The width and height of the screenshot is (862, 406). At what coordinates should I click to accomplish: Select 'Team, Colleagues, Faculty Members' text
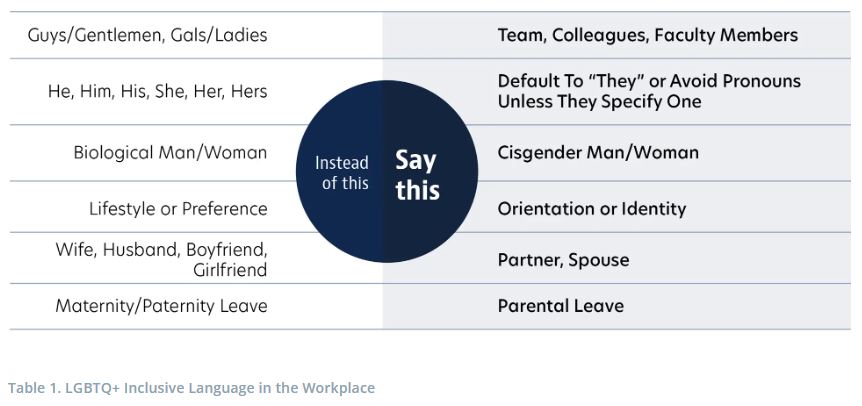coord(648,35)
